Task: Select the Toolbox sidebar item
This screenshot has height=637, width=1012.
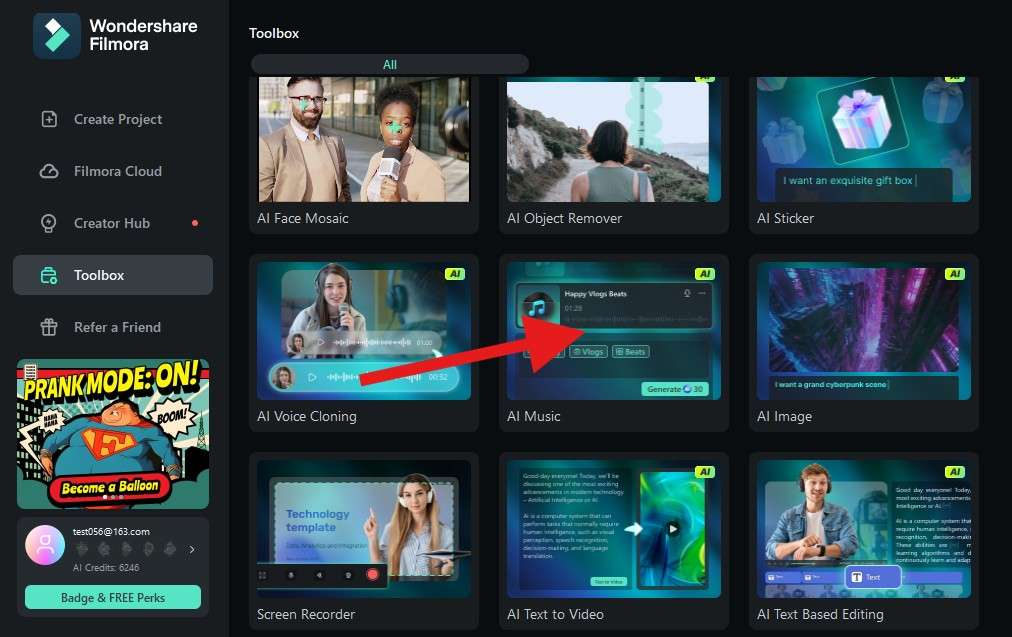Action: [x=113, y=275]
